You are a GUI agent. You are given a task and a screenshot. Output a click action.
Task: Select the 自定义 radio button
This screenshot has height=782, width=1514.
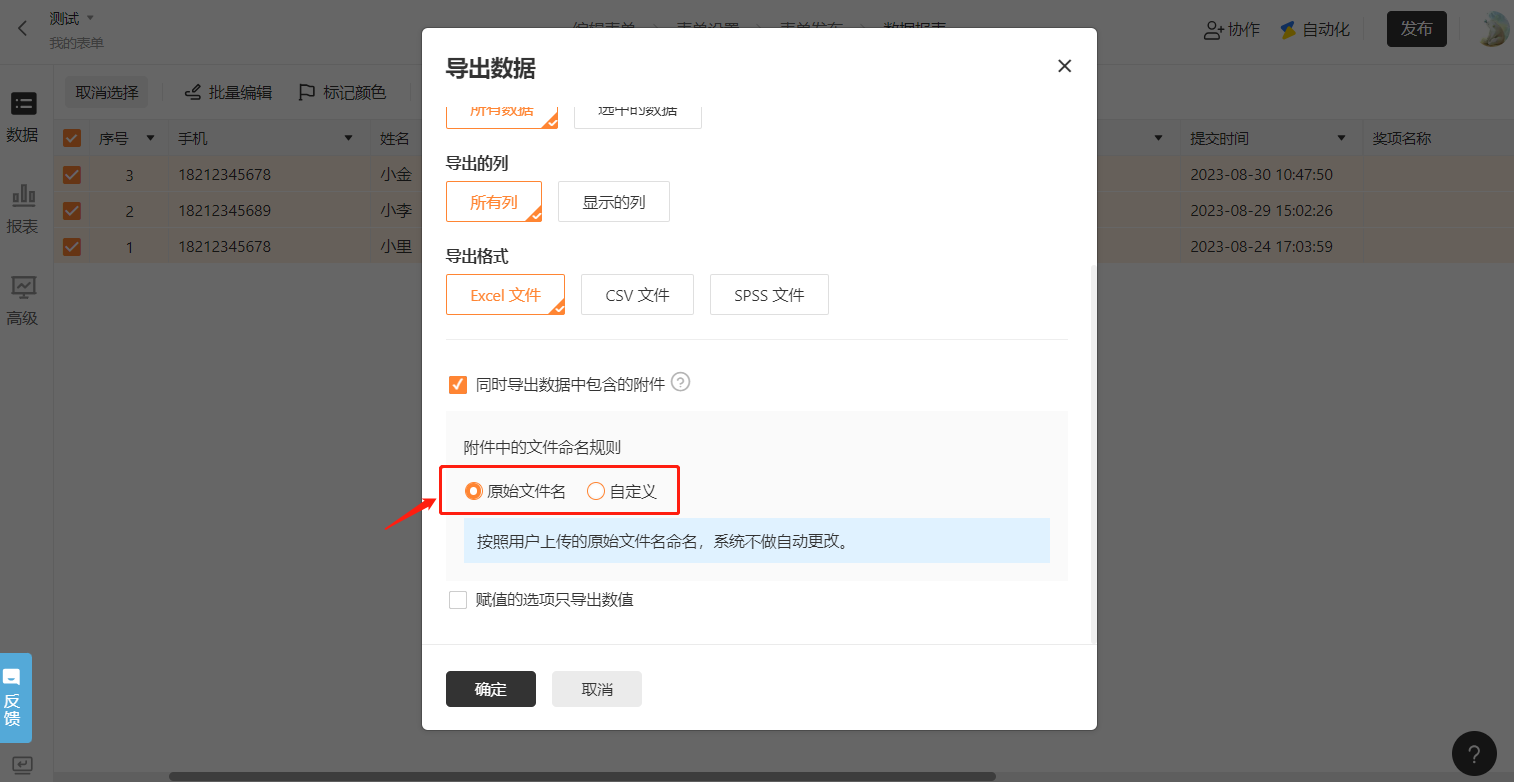click(596, 491)
